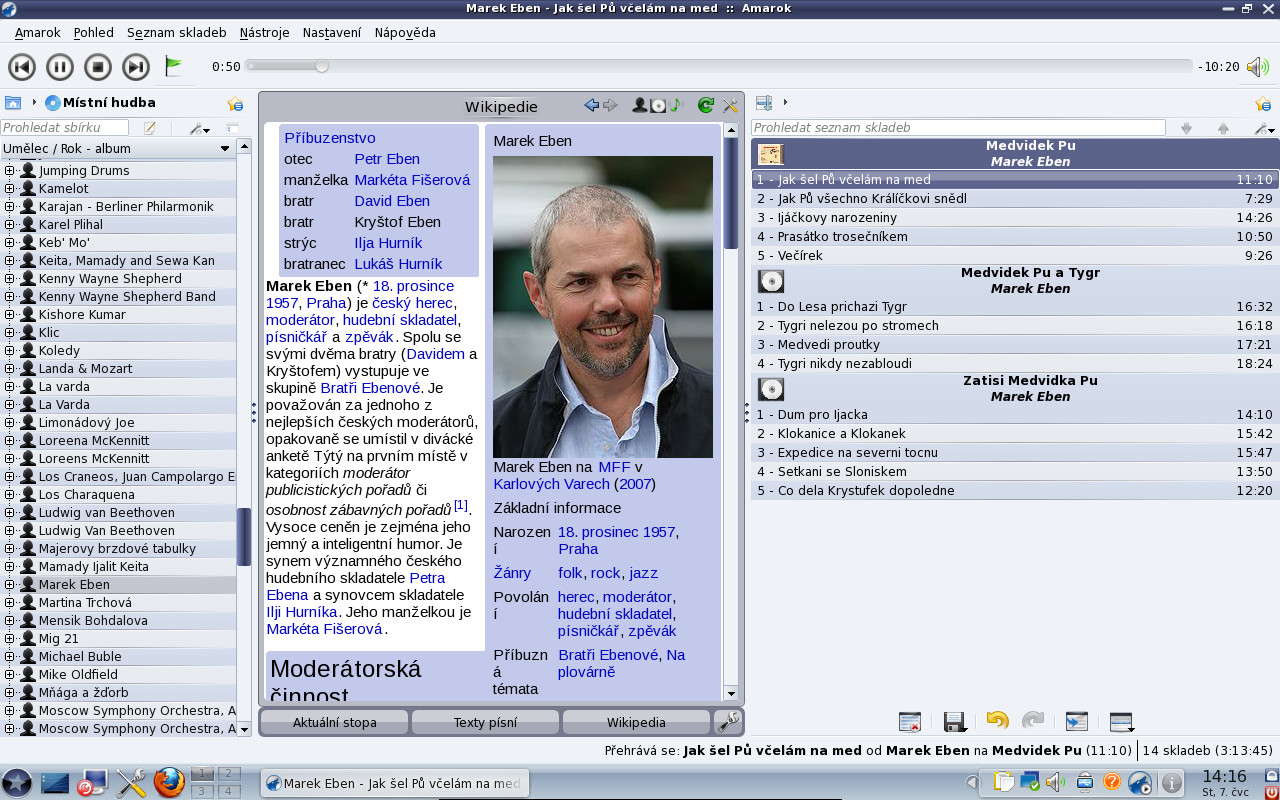Expand the Marek Eben artist node
Viewport: 1280px width, 800px height.
[x=10, y=585]
